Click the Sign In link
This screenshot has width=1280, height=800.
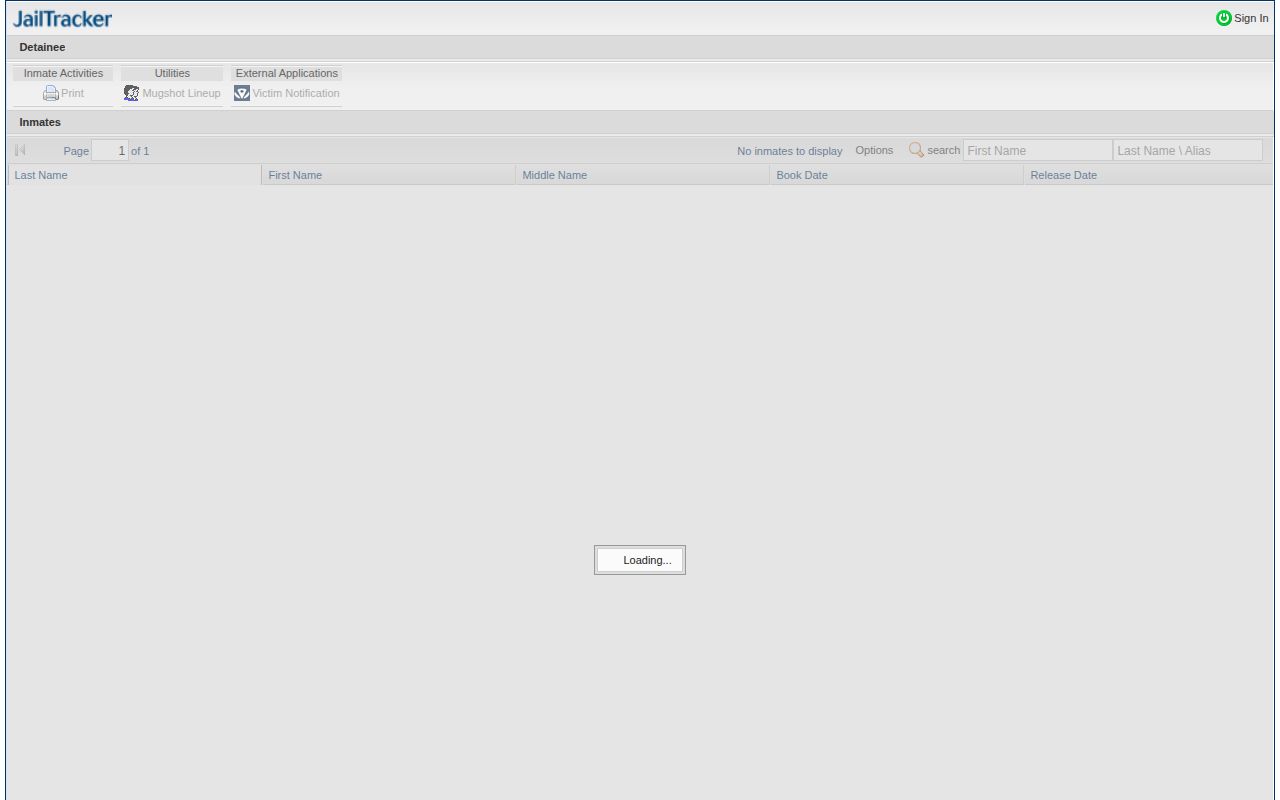[x=1251, y=18]
